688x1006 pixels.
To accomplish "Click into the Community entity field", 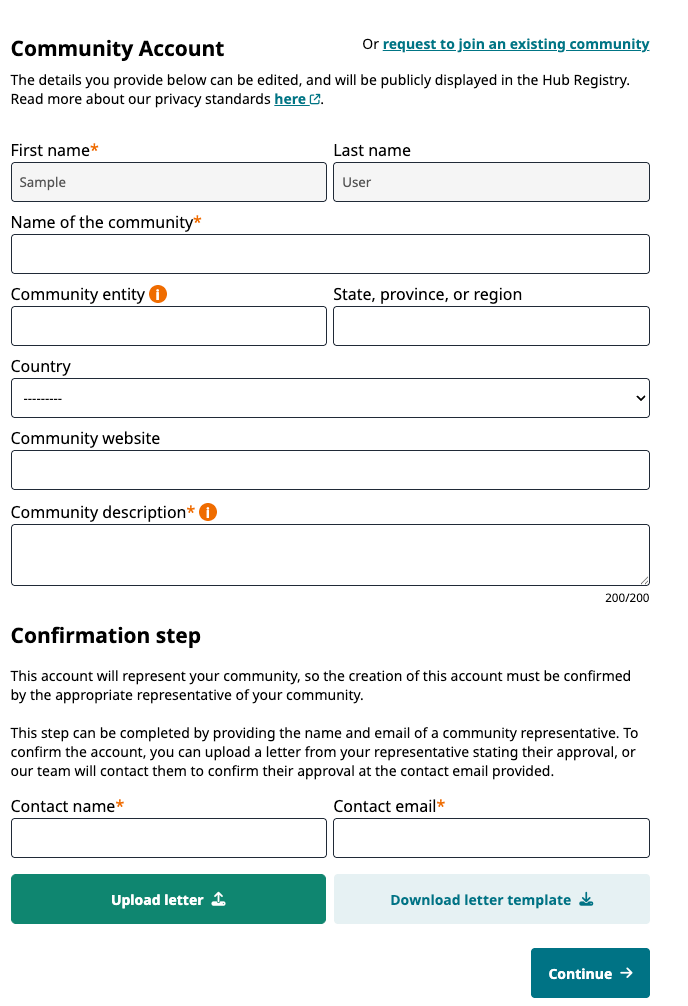I will [169, 326].
